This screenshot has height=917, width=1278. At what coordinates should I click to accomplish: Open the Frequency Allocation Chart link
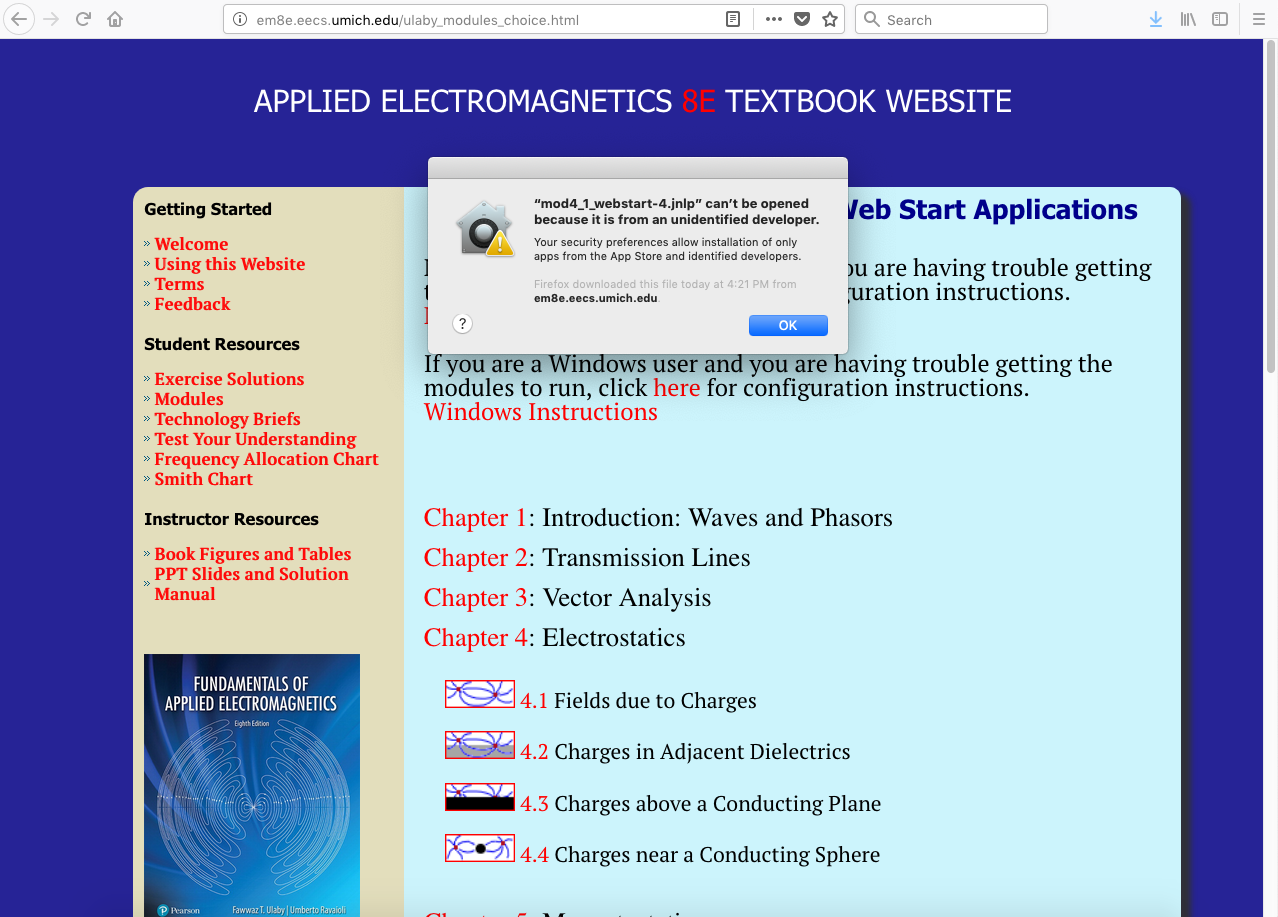coord(266,459)
